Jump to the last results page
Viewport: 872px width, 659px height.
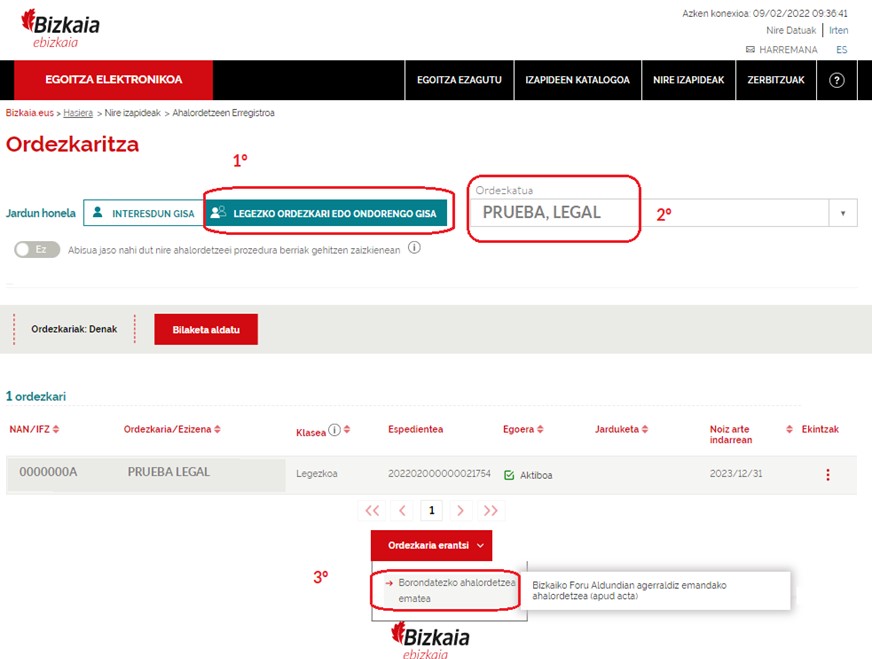coord(490,511)
